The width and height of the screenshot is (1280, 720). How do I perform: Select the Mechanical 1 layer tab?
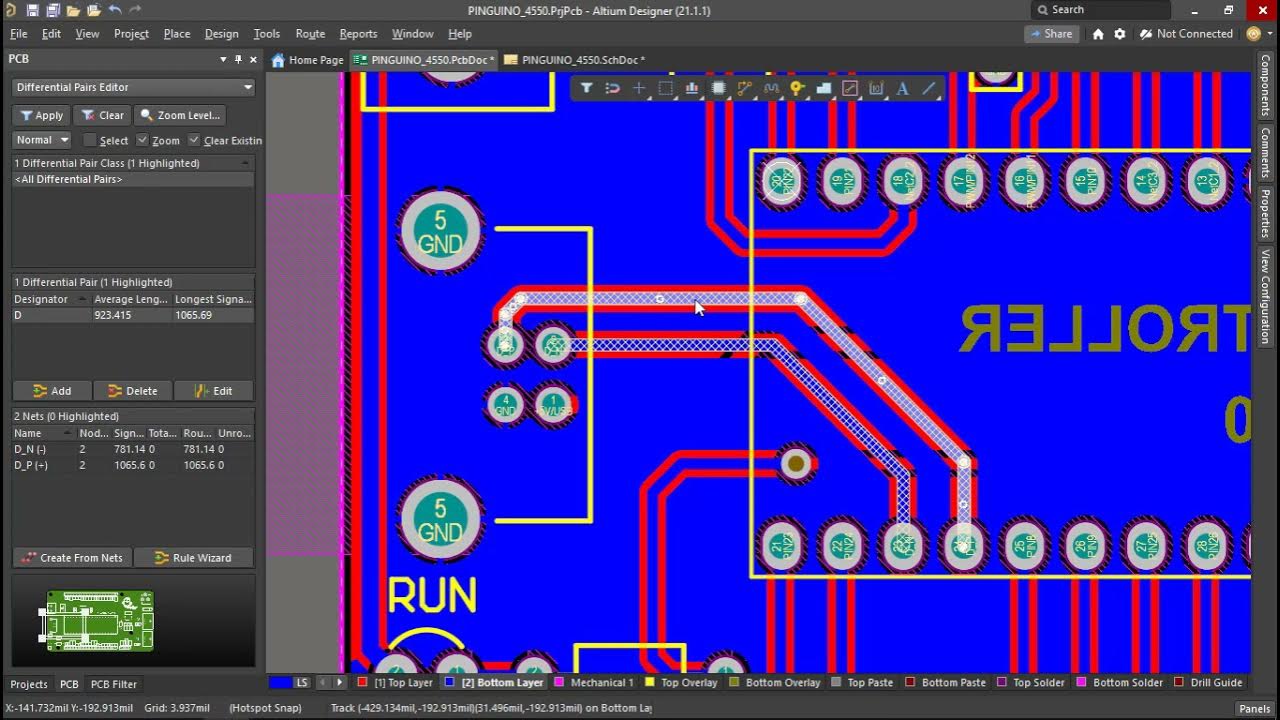[594, 683]
